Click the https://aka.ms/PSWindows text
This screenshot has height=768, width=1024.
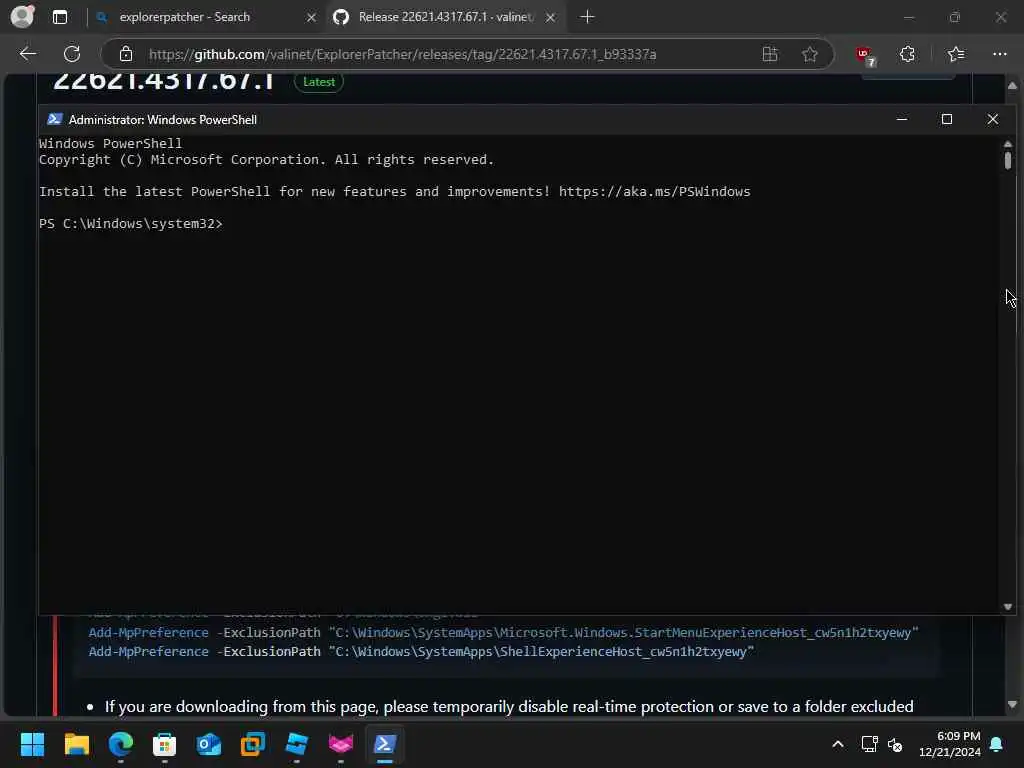[x=654, y=191]
